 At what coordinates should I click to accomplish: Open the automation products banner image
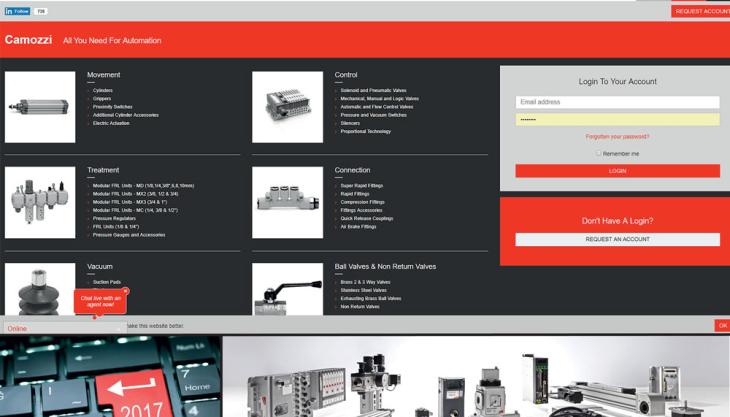tap(476, 377)
